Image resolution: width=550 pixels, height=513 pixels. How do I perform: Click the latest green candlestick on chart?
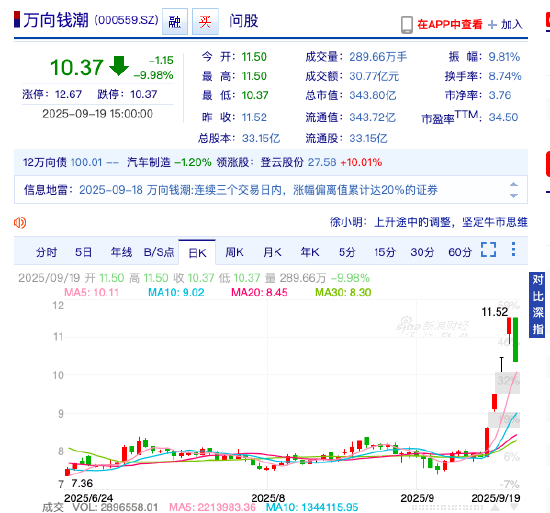tap(515, 339)
